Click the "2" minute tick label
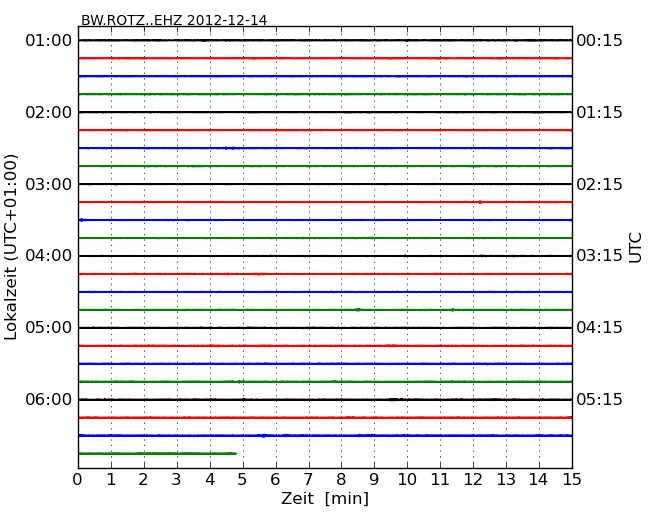Screen dimensions: 650x520 tap(143, 480)
